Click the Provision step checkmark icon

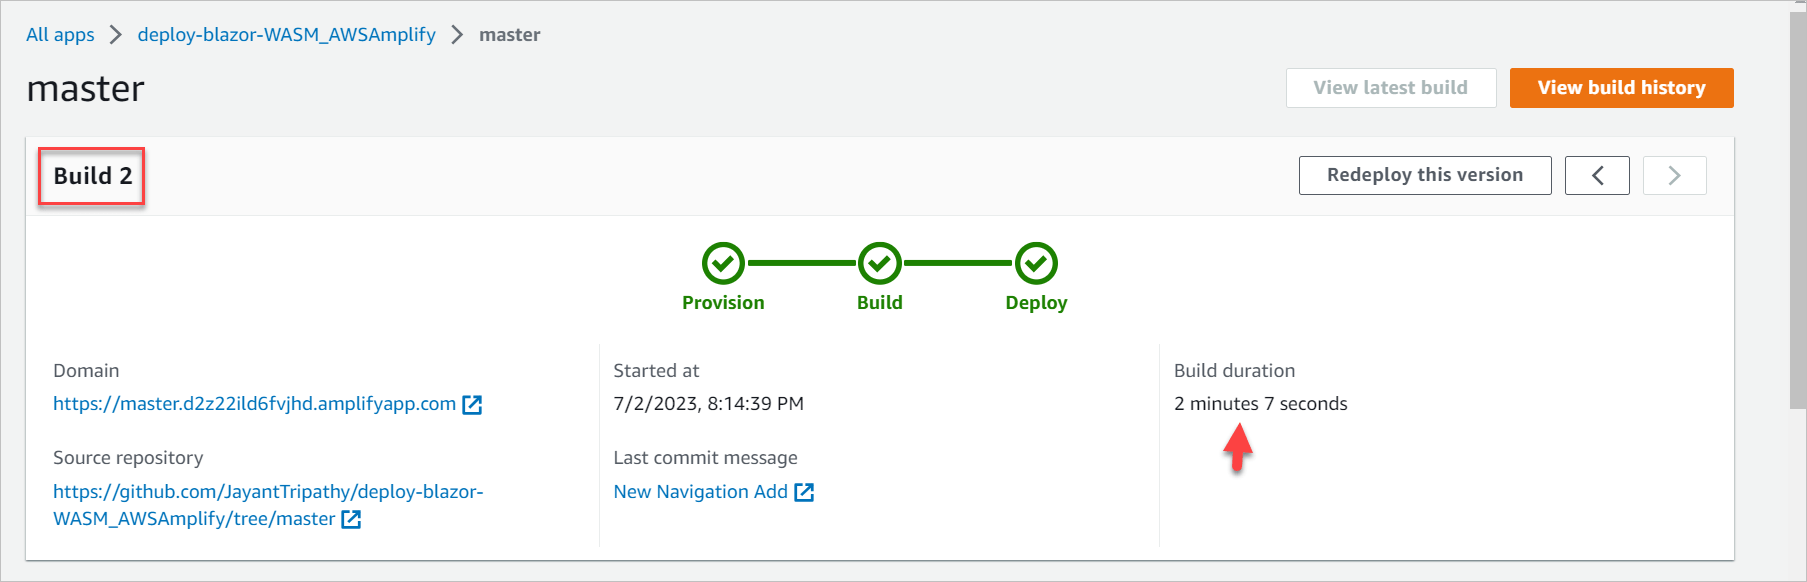[723, 264]
